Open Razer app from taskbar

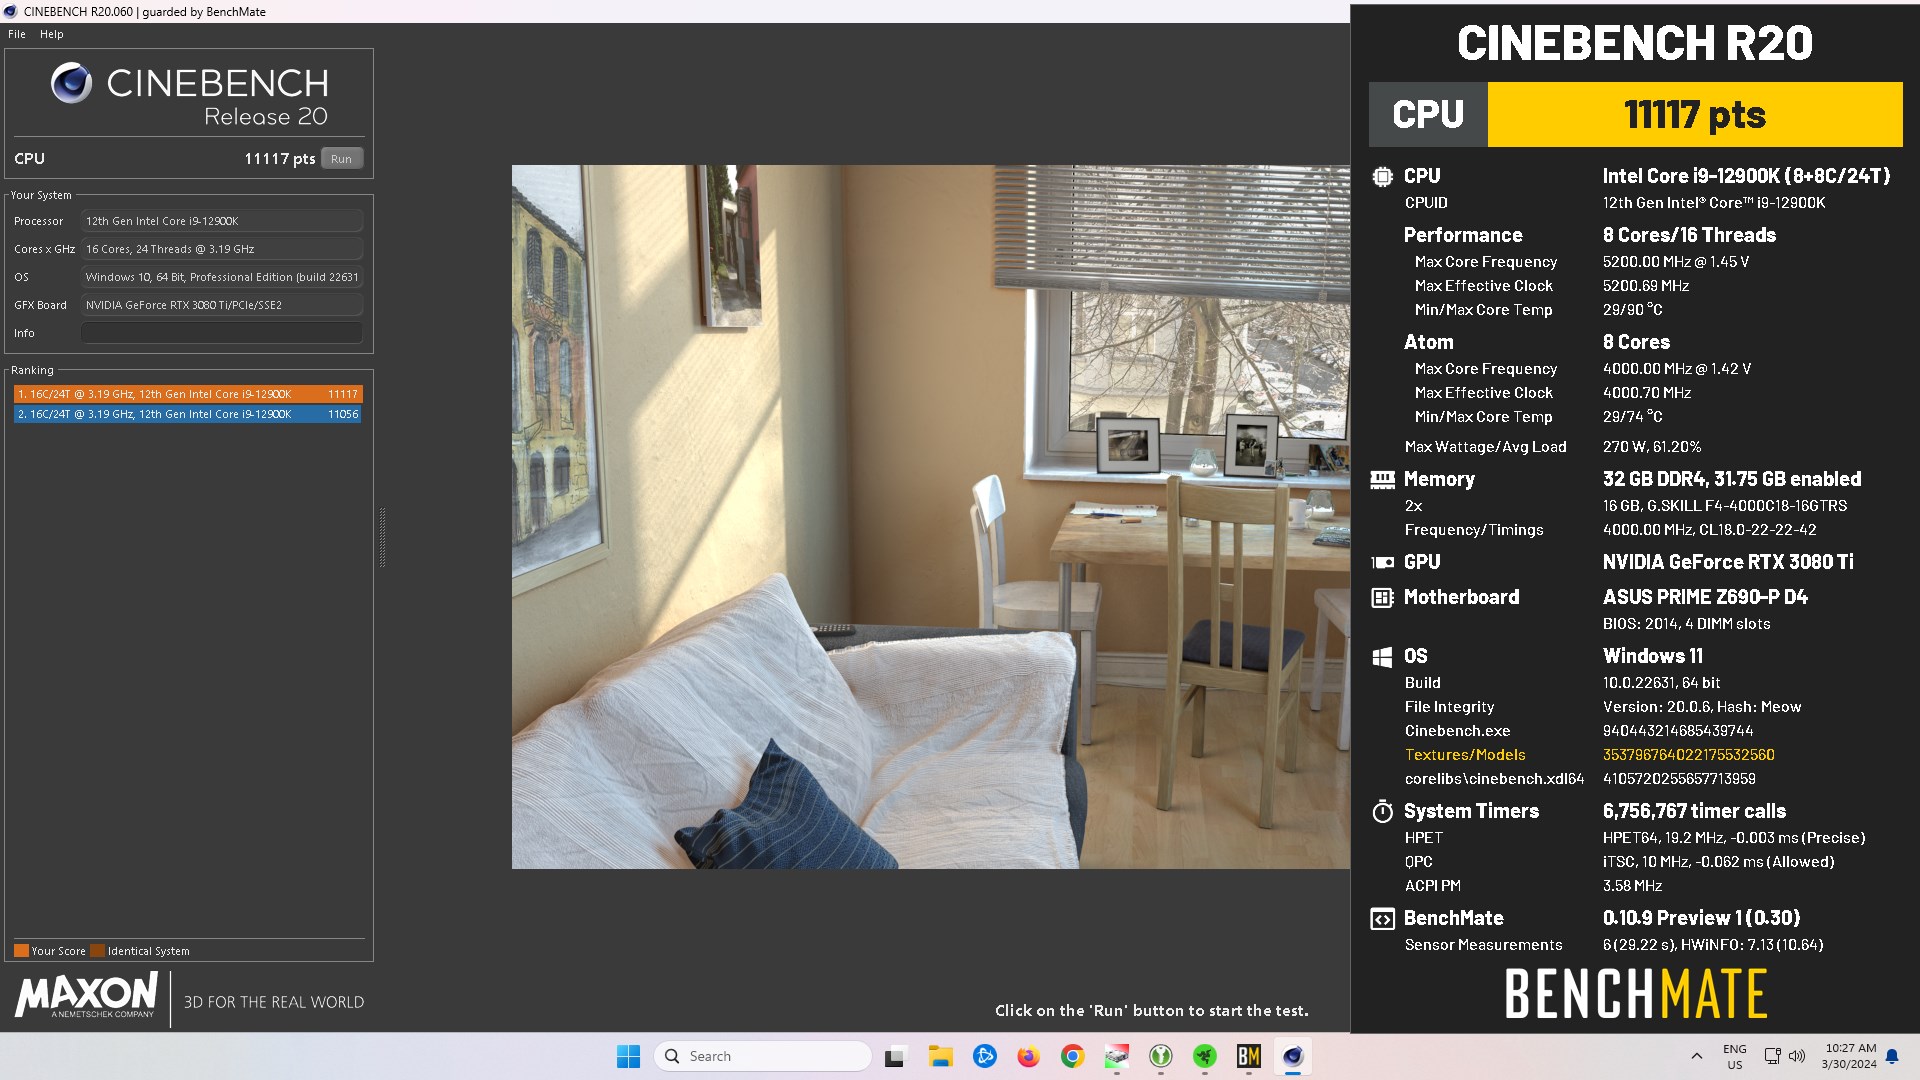coord(1205,1056)
